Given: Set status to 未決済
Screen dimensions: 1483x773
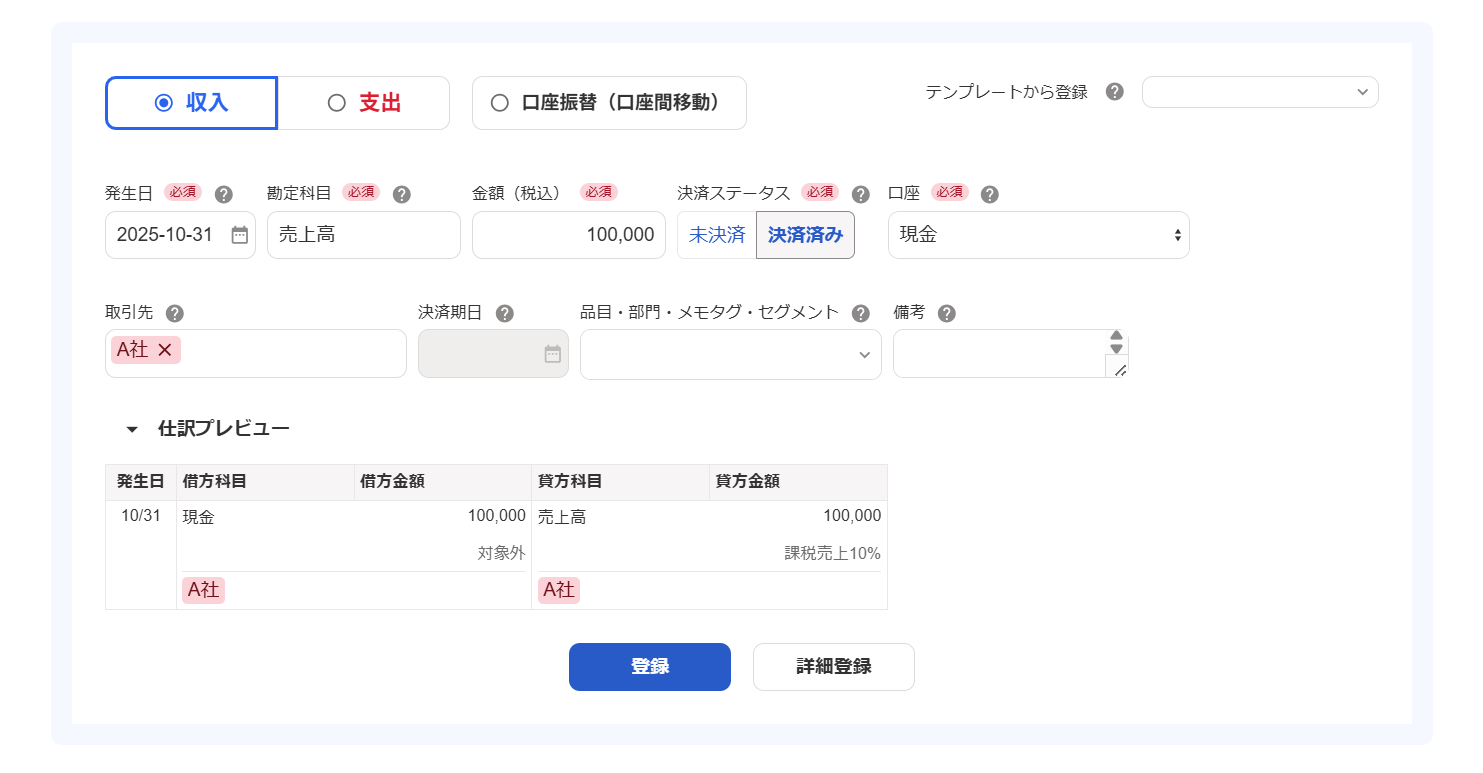Looking at the screenshot, I should [x=717, y=235].
